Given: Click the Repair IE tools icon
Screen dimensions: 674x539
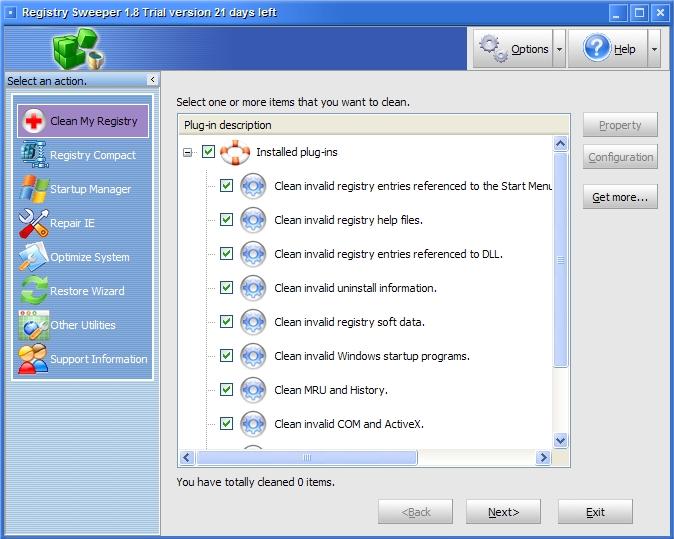Looking at the screenshot, I should coord(33,223).
